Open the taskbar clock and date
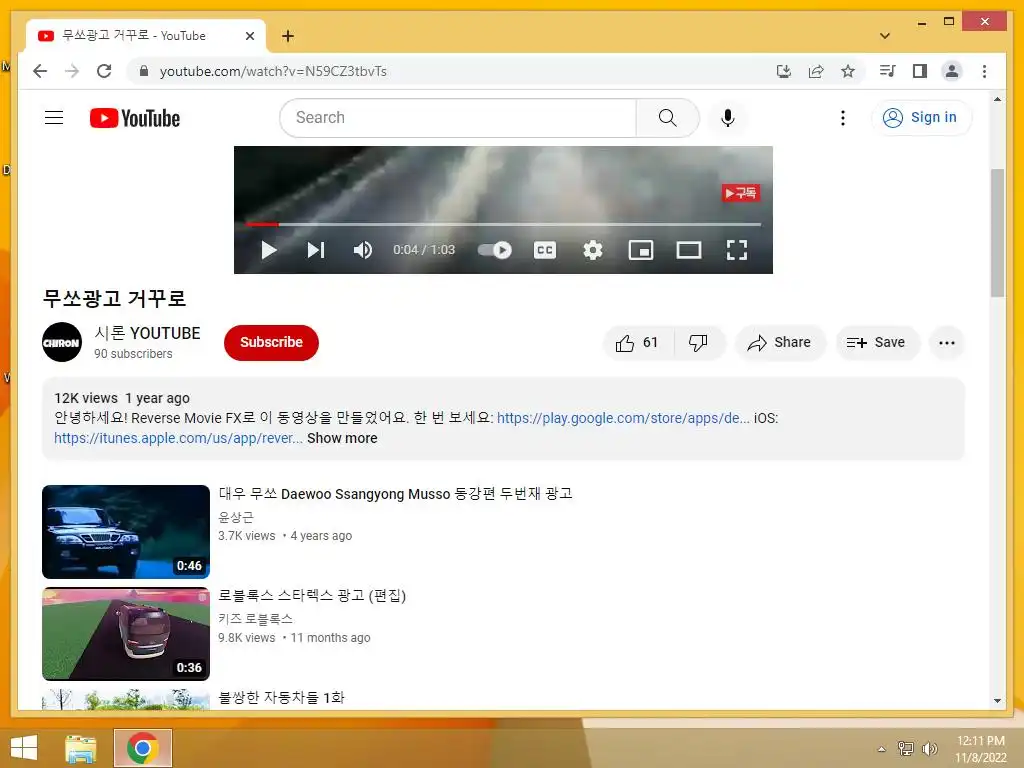Screen dimensions: 1024x768 click(x=981, y=749)
